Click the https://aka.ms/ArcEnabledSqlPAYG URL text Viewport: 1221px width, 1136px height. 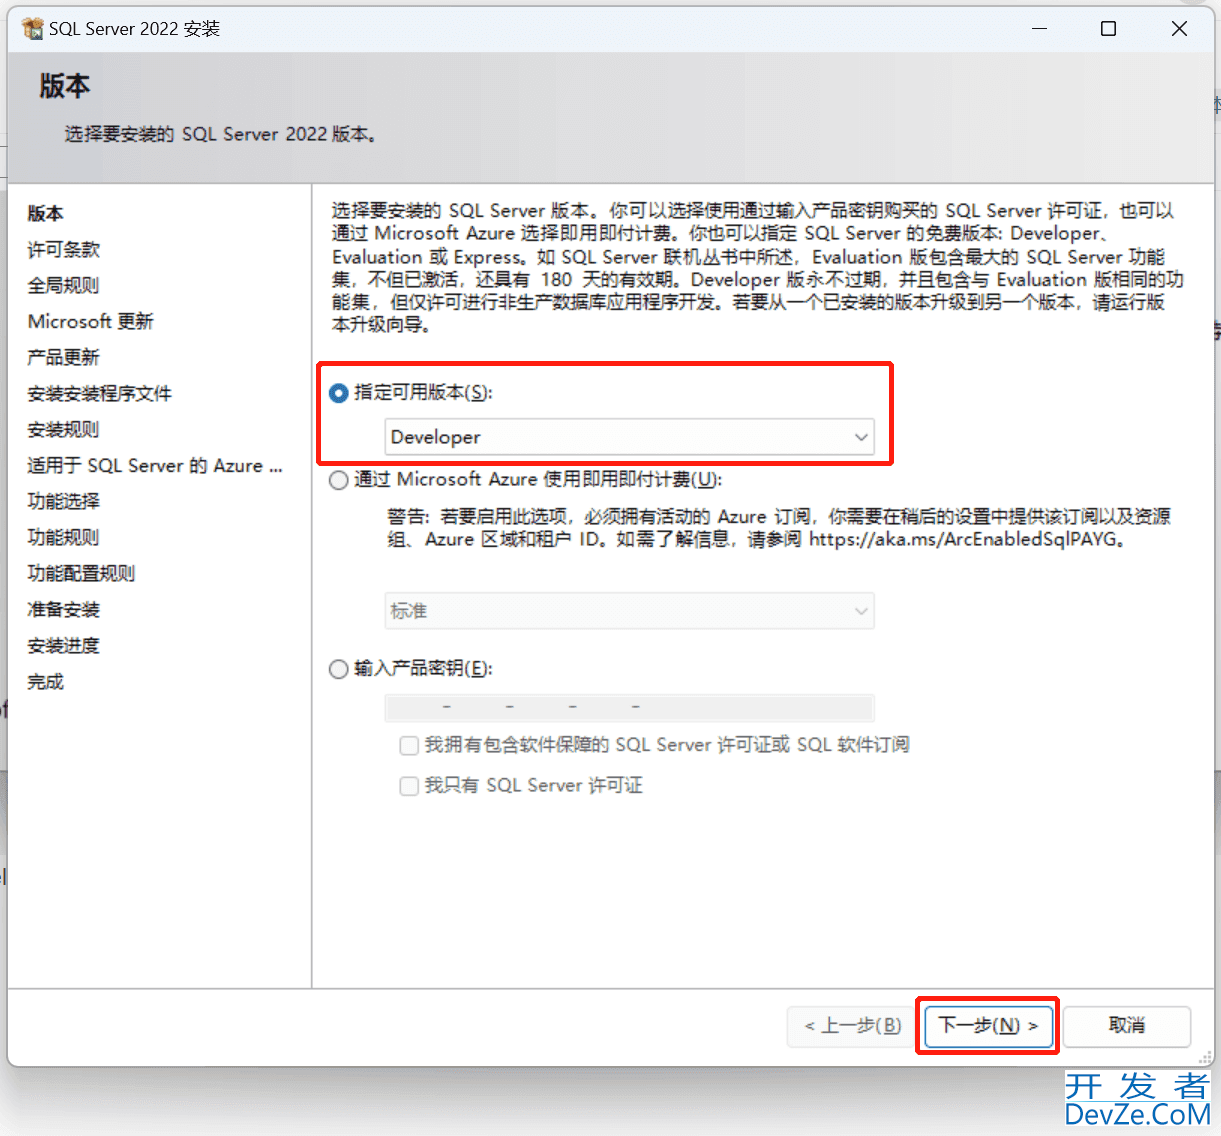coord(962,540)
